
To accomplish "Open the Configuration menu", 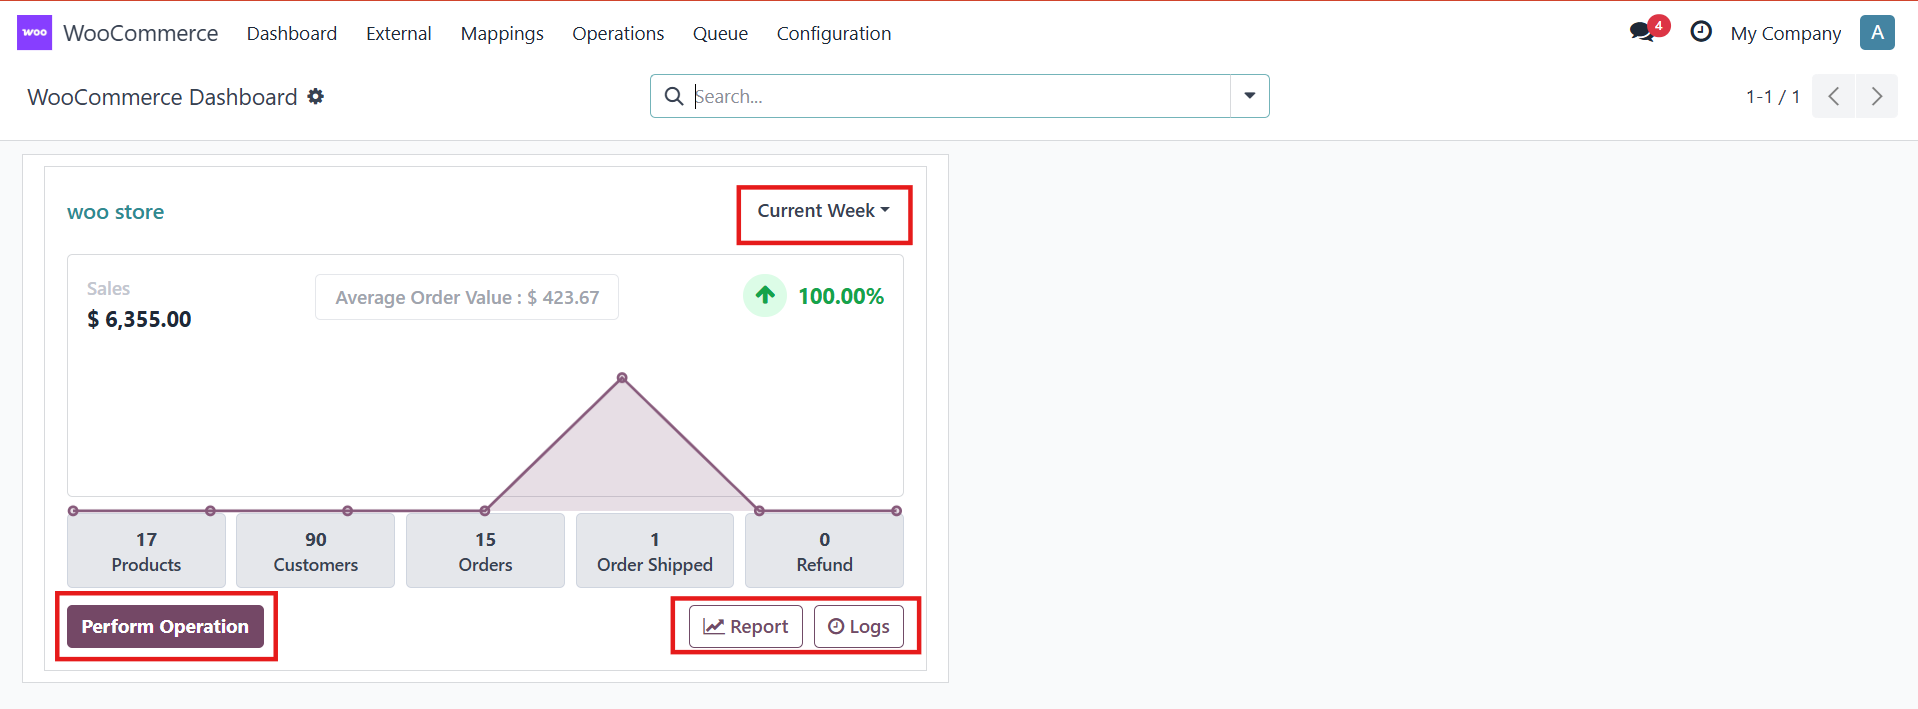I will [x=834, y=33].
